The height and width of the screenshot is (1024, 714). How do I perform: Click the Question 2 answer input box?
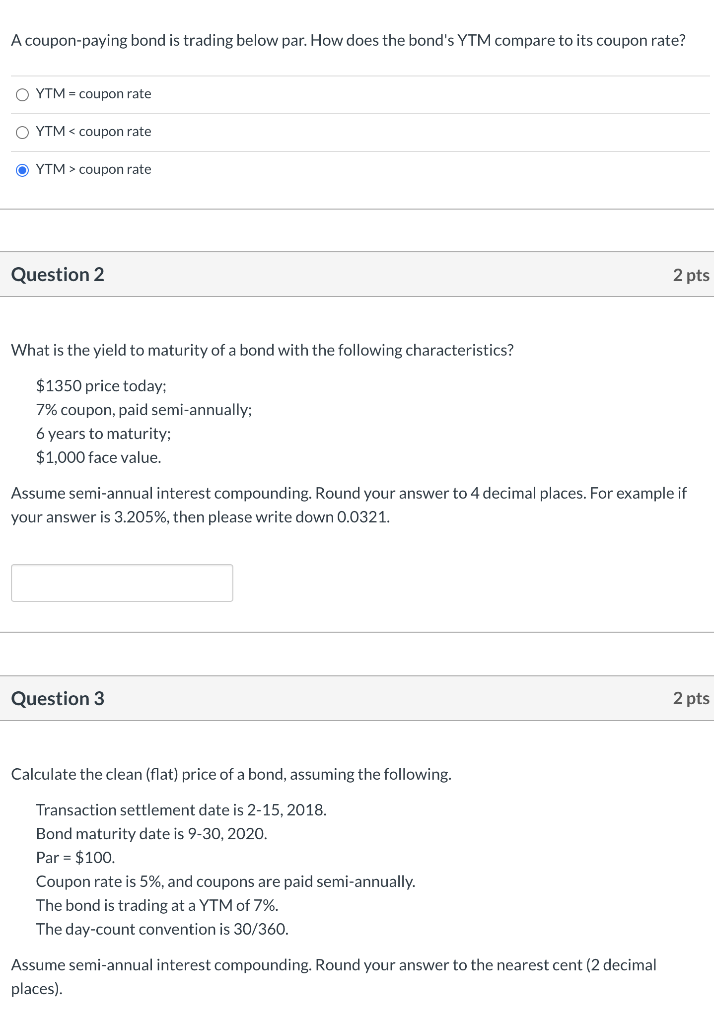(122, 583)
